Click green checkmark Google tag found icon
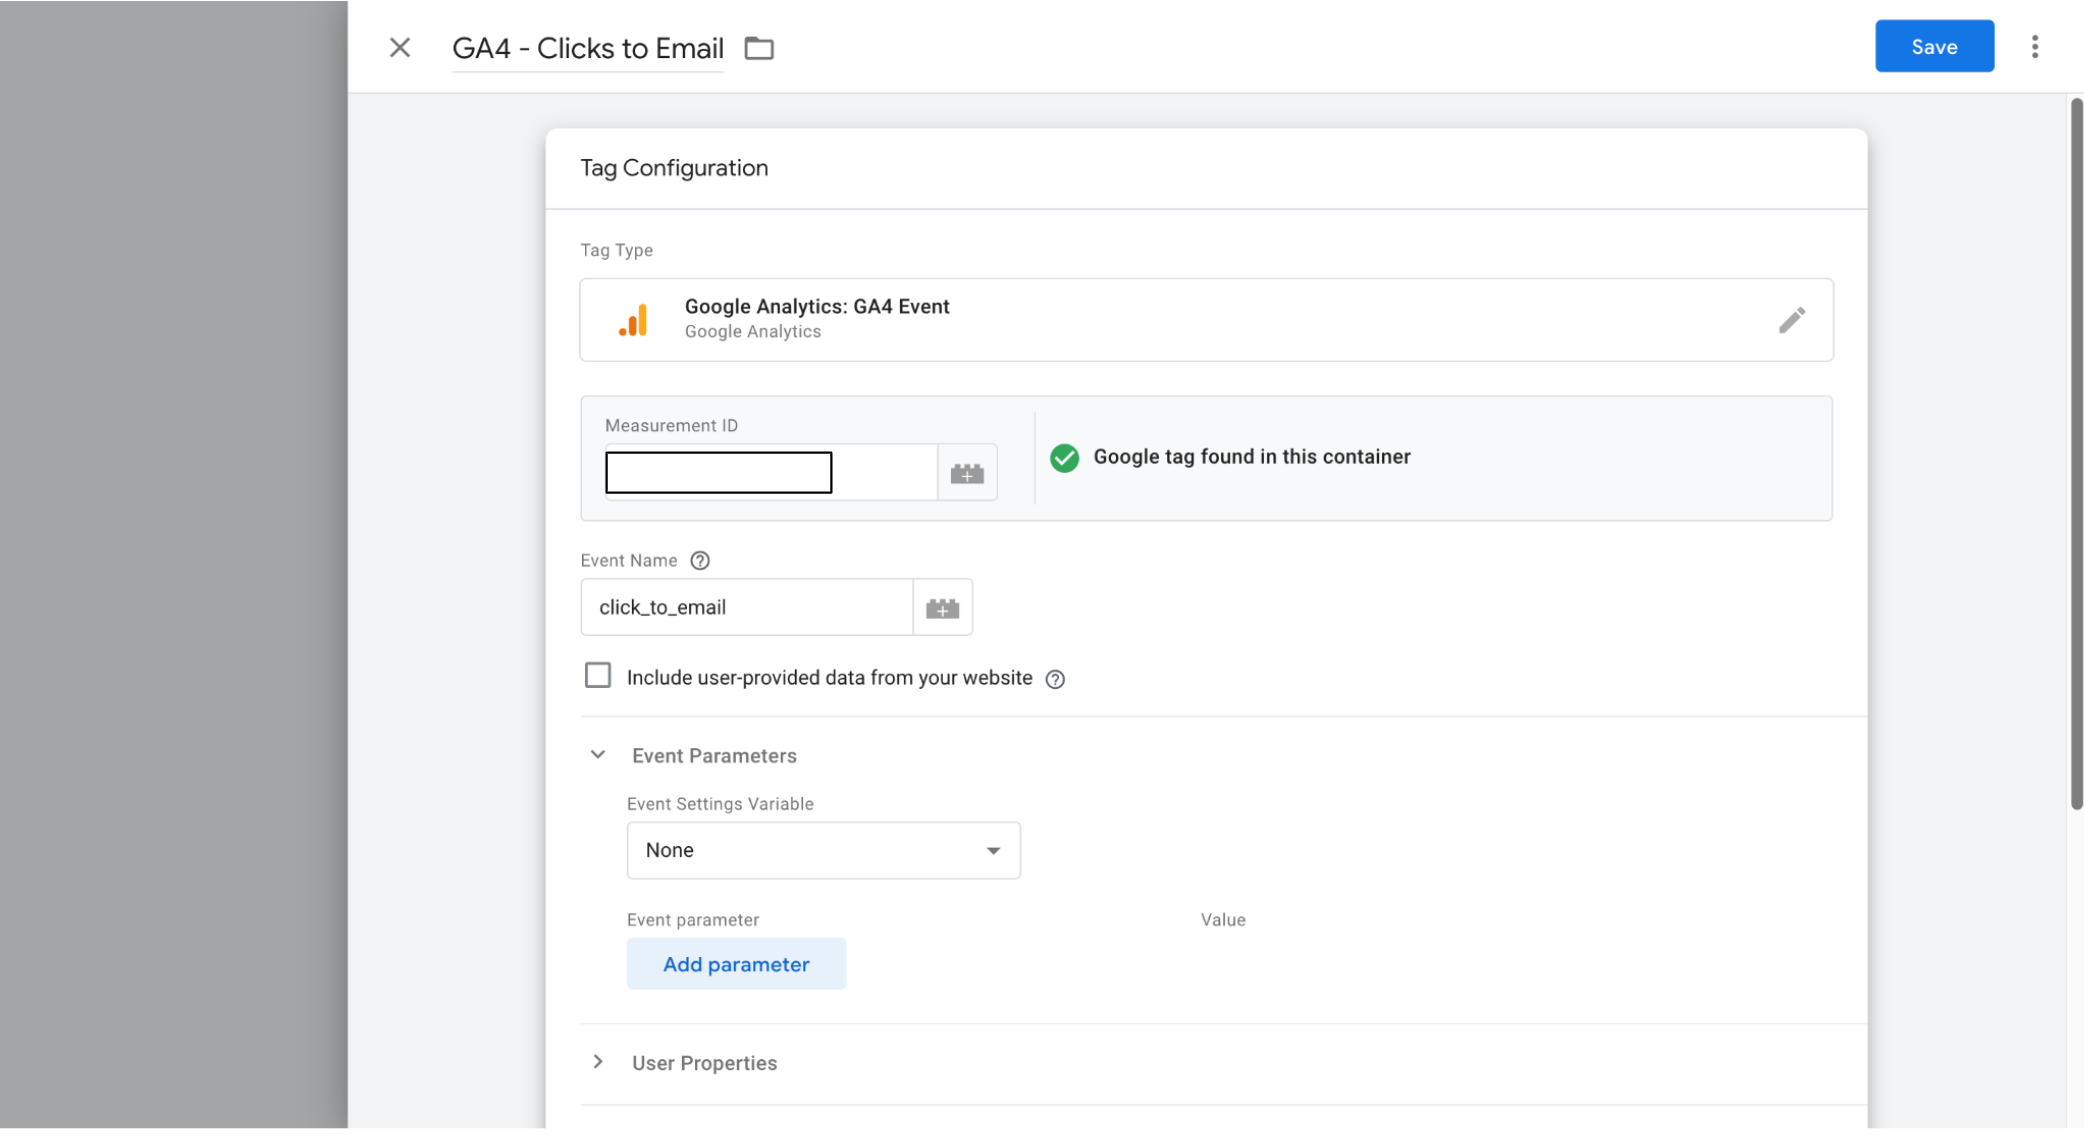The width and height of the screenshot is (2084, 1134). pyautogui.click(x=1064, y=458)
